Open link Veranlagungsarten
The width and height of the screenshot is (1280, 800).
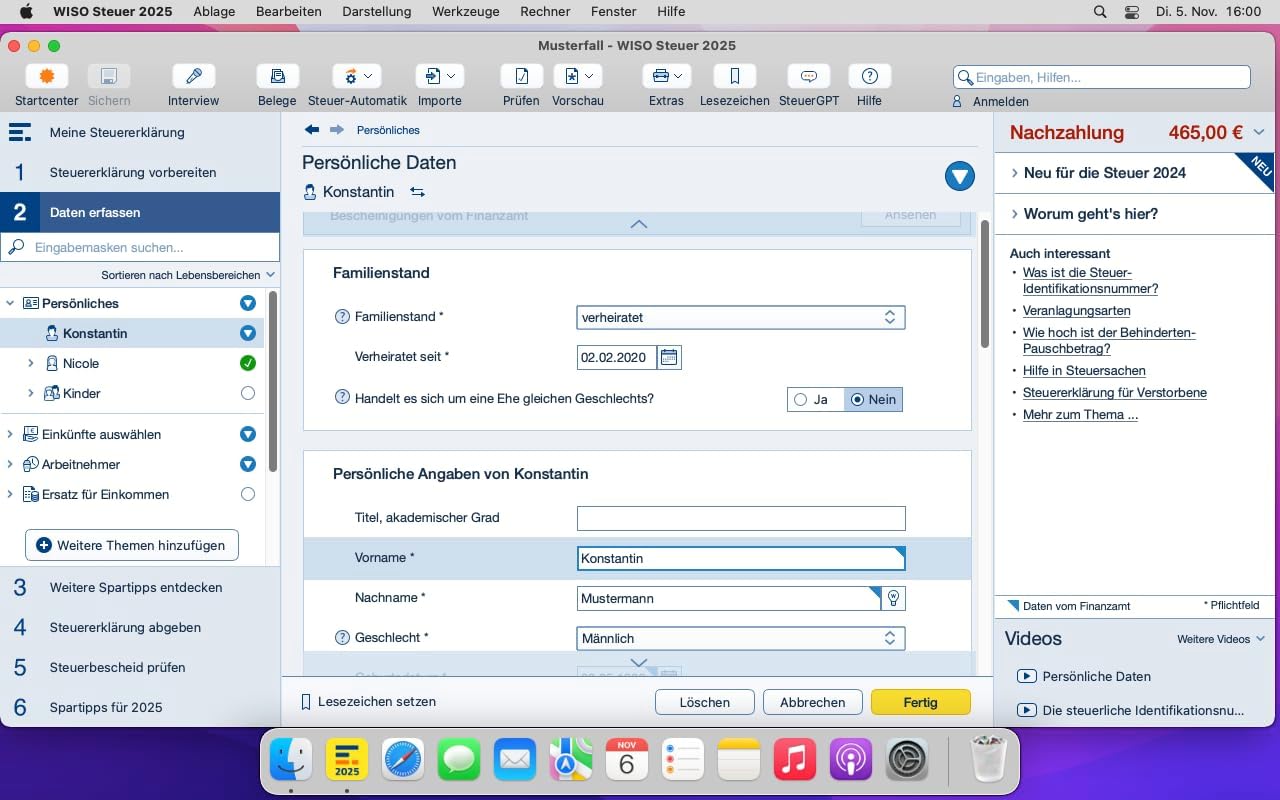pyautogui.click(x=1077, y=311)
